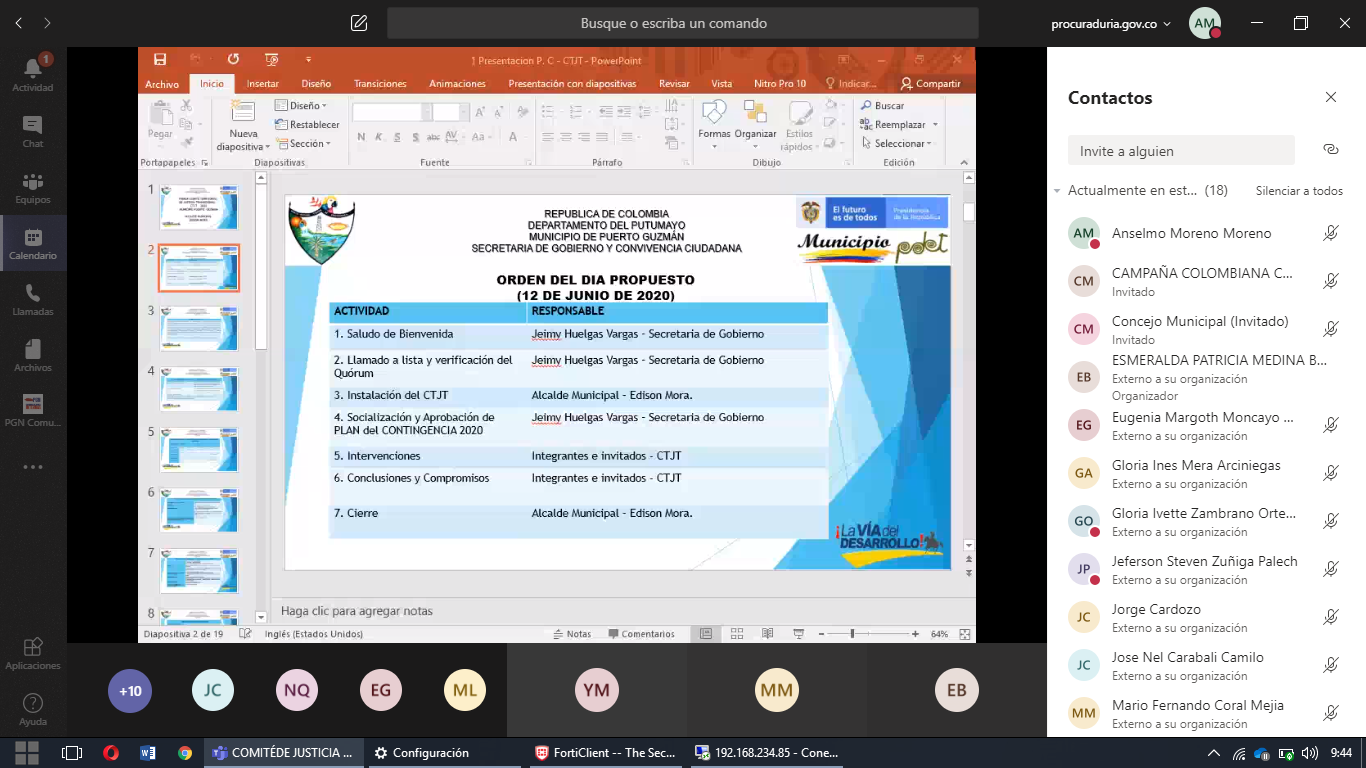This screenshot has height=768, width=1366.
Task: Toggle microphone mute for Gloria Ines Mera
Action: pyautogui.click(x=1330, y=474)
